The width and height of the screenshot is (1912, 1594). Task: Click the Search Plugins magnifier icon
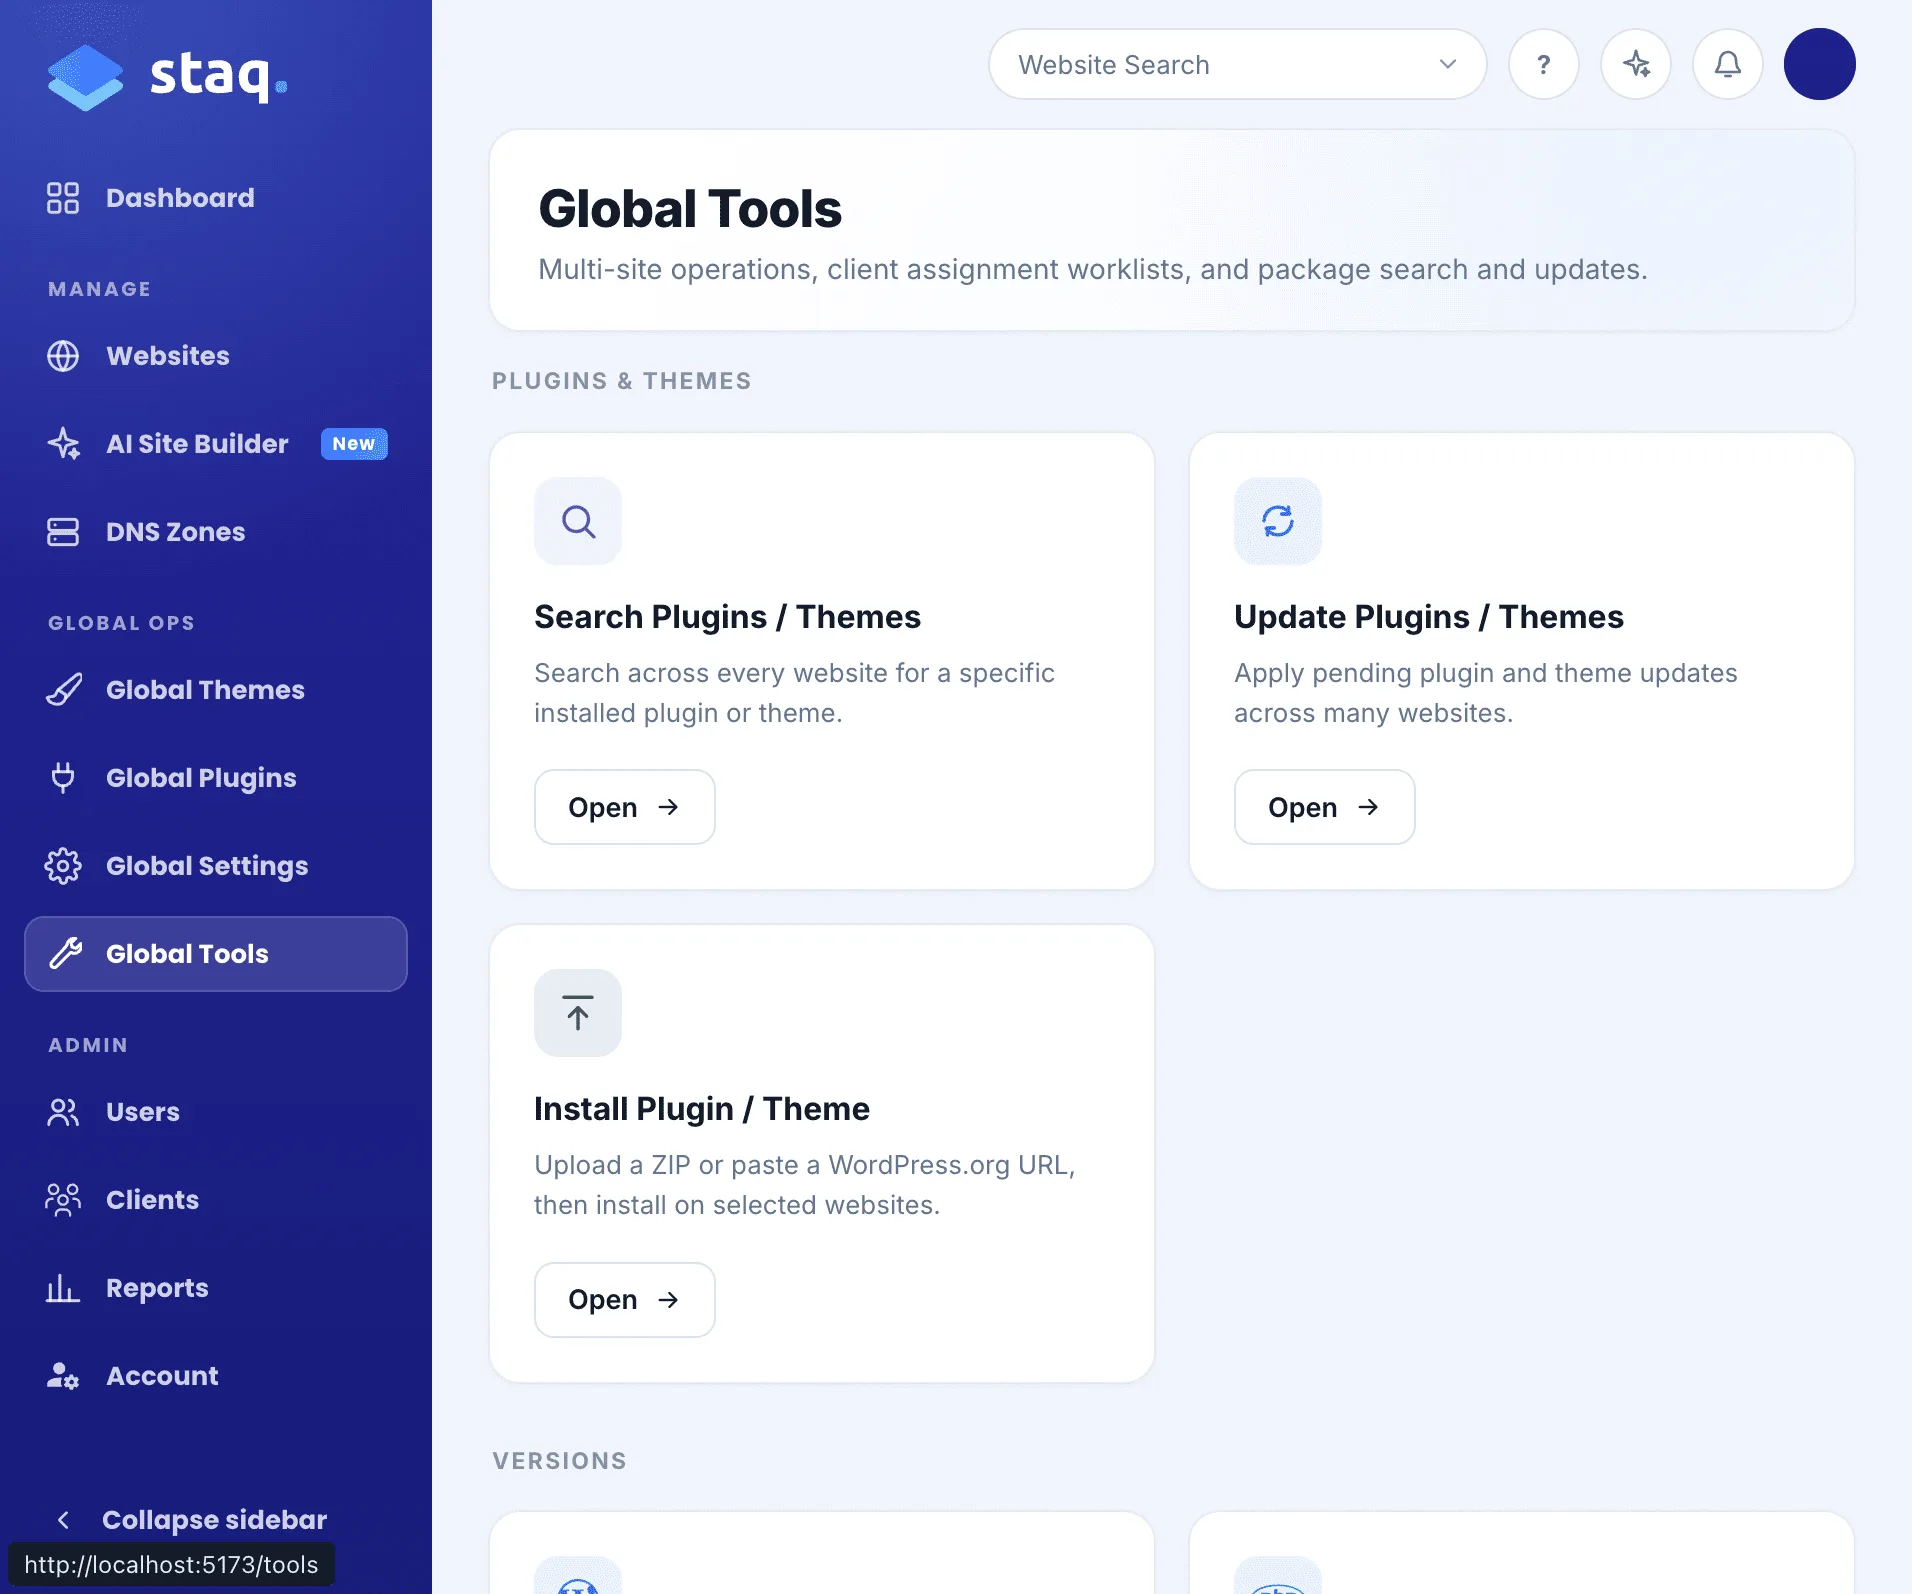click(578, 521)
